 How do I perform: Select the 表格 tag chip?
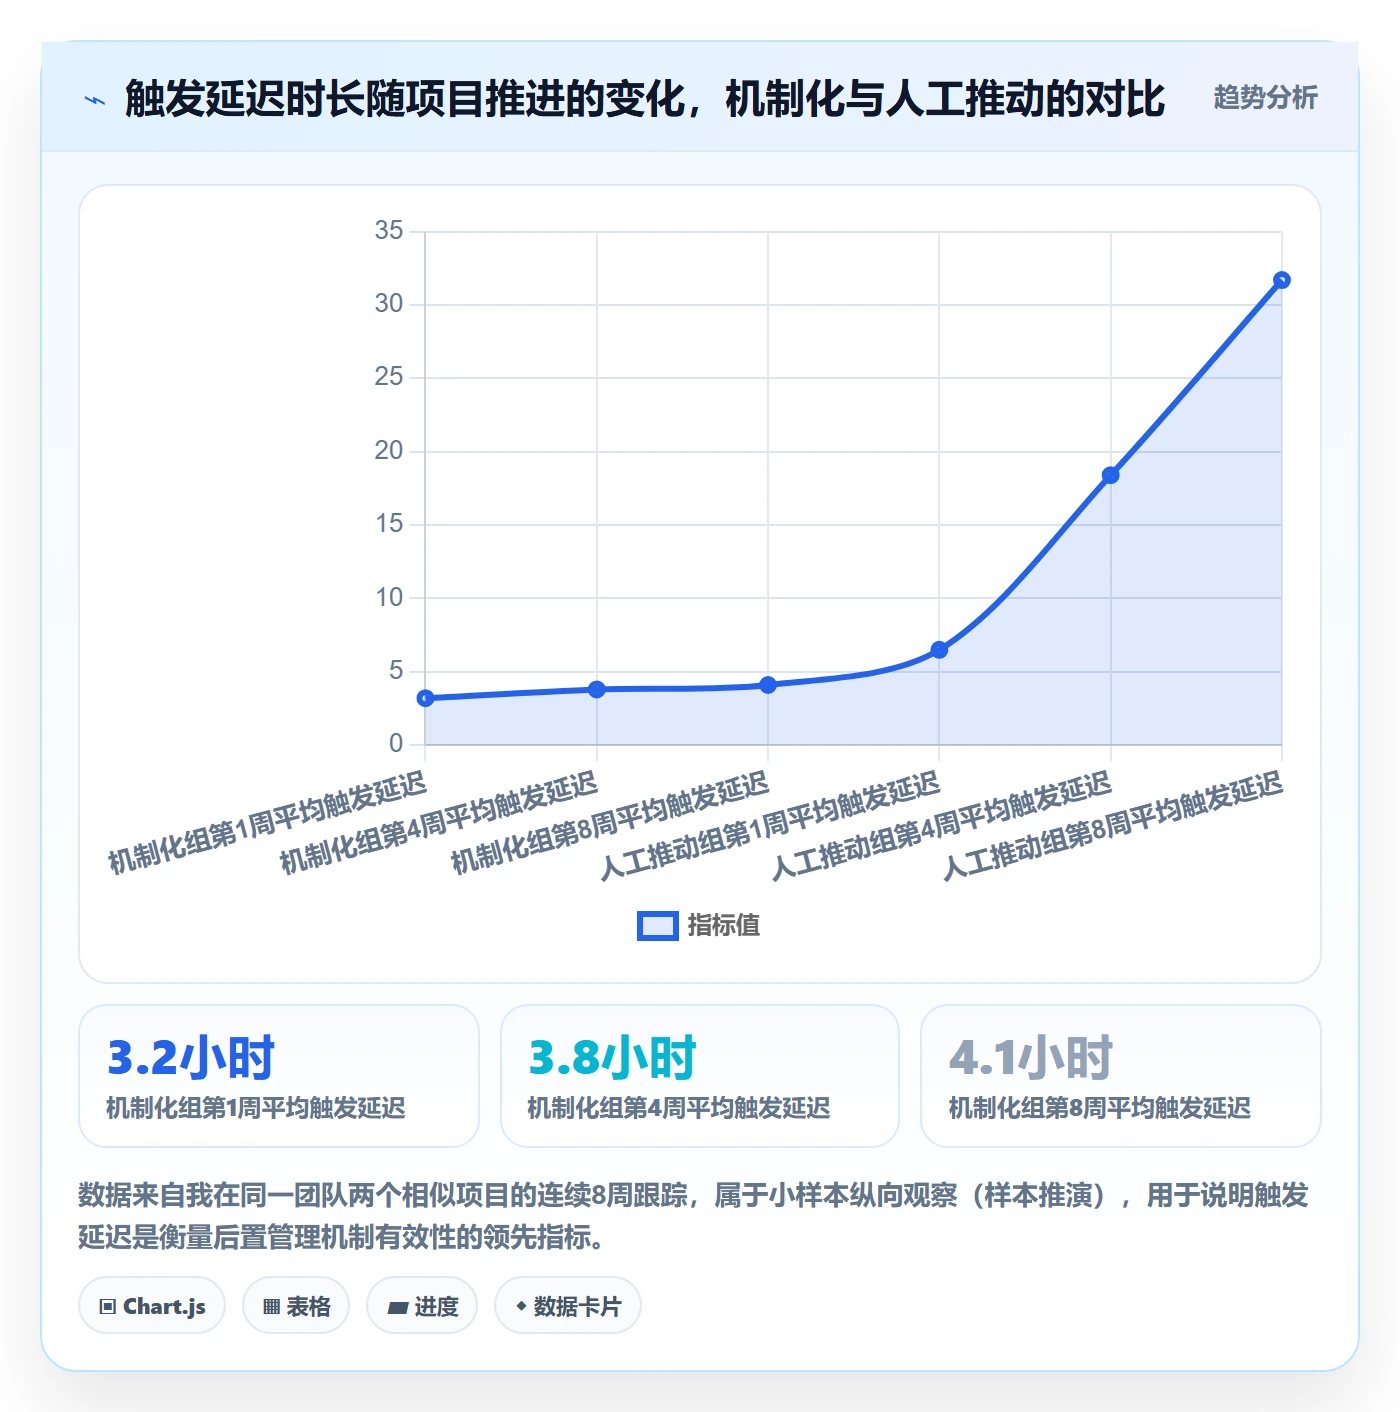click(296, 1306)
